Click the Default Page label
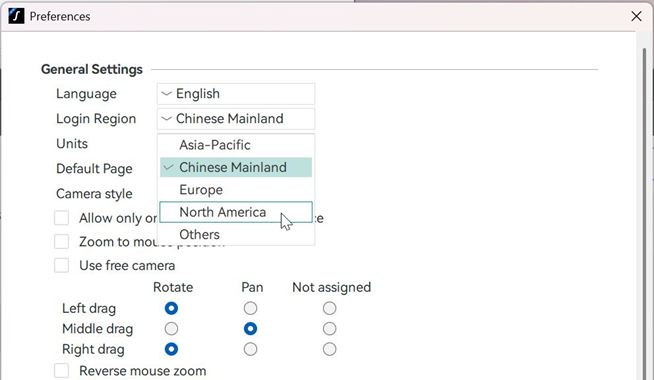Image resolution: width=654 pixels, height=380 pixels. tap(94, 169)
